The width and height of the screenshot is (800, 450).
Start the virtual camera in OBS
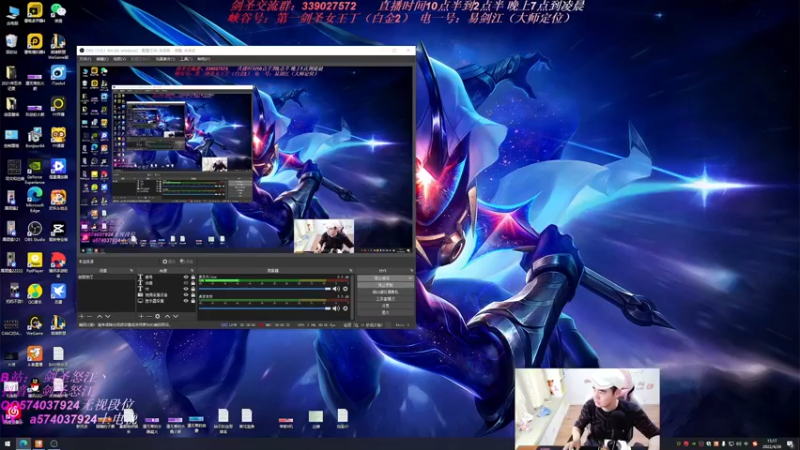tap(385, 292)
